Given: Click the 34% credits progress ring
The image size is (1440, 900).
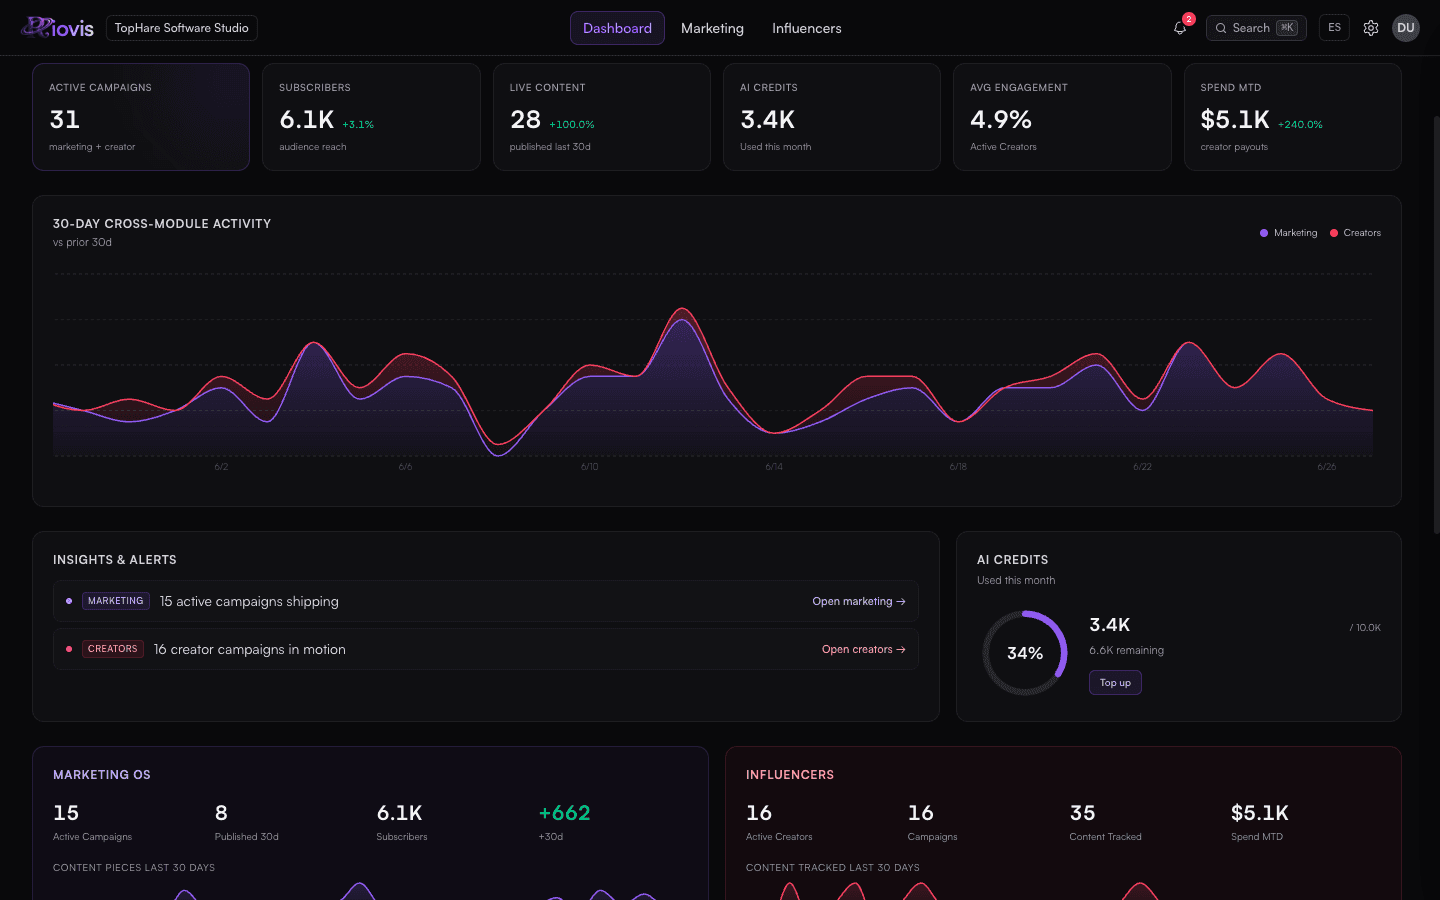Looking at the screenshot, I should pos(1025,653).
